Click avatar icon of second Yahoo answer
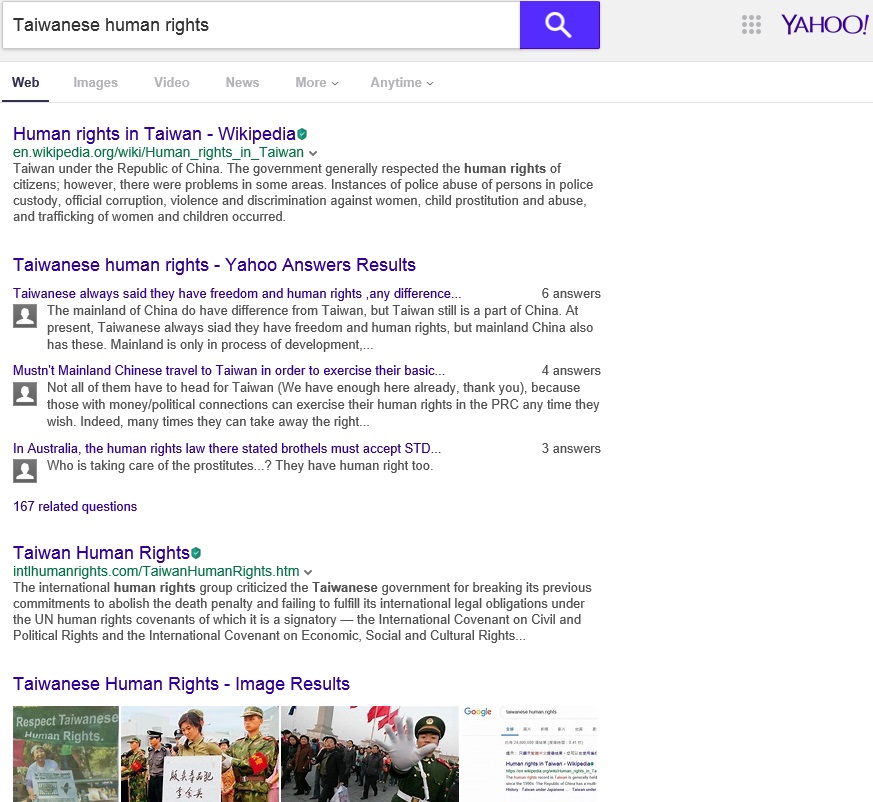The image size is (873, 802). coord(25,394)
